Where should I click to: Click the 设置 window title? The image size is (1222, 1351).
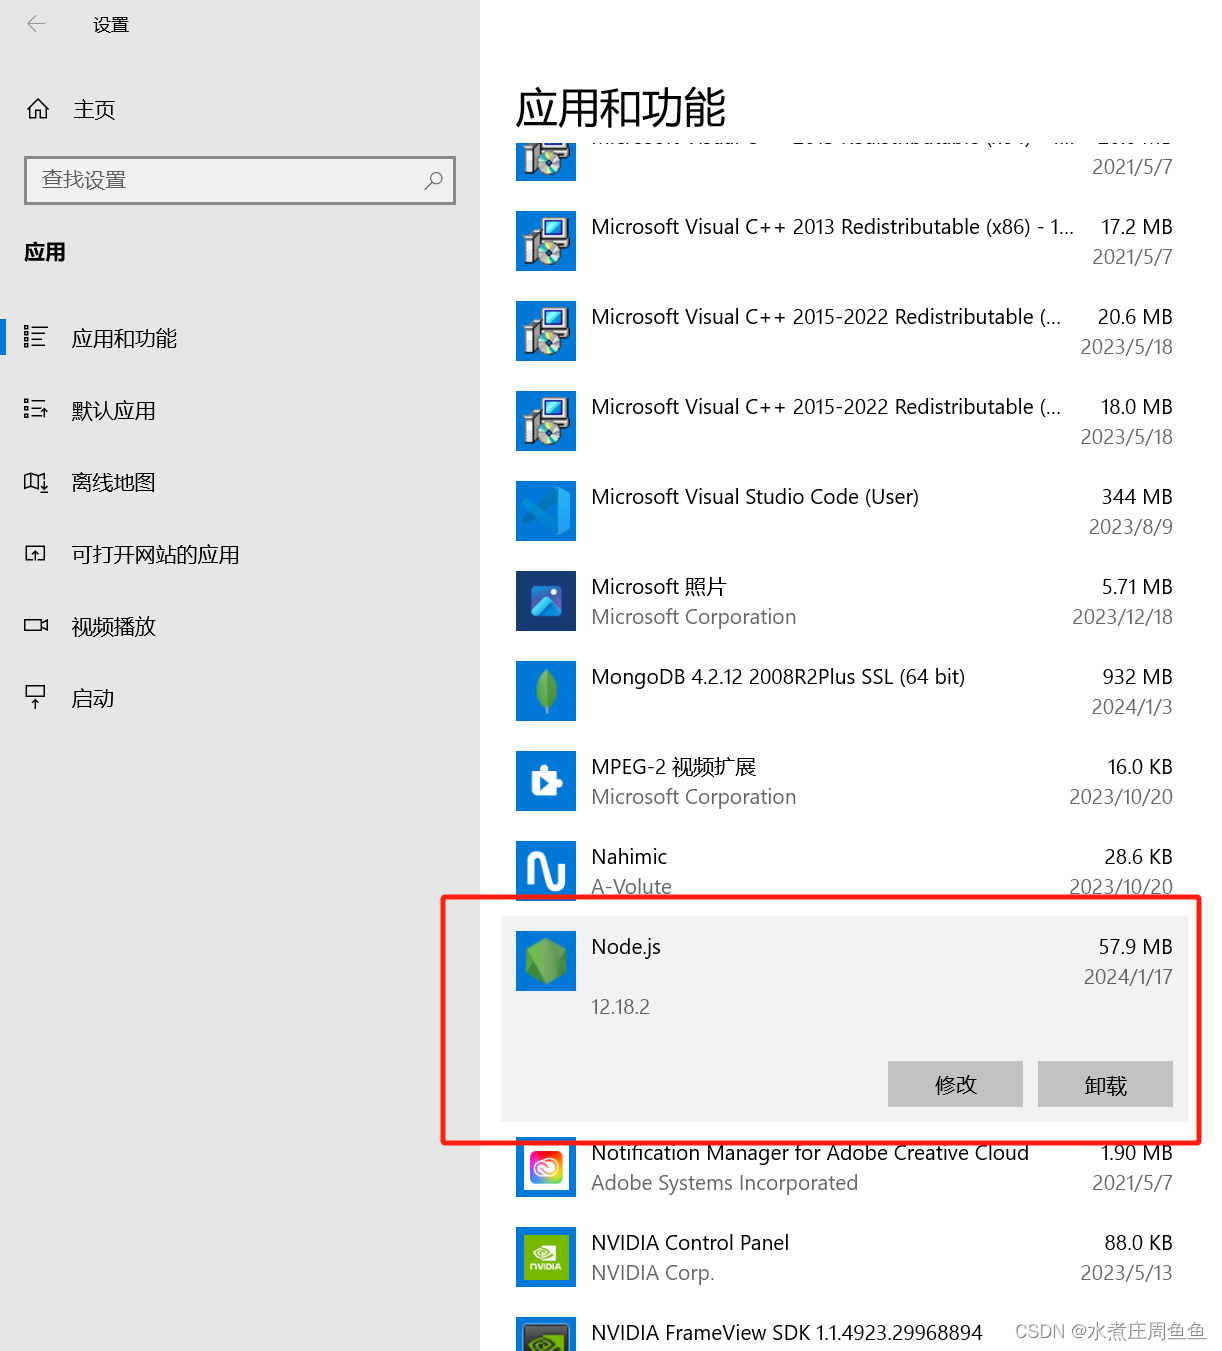click(111, 25)
